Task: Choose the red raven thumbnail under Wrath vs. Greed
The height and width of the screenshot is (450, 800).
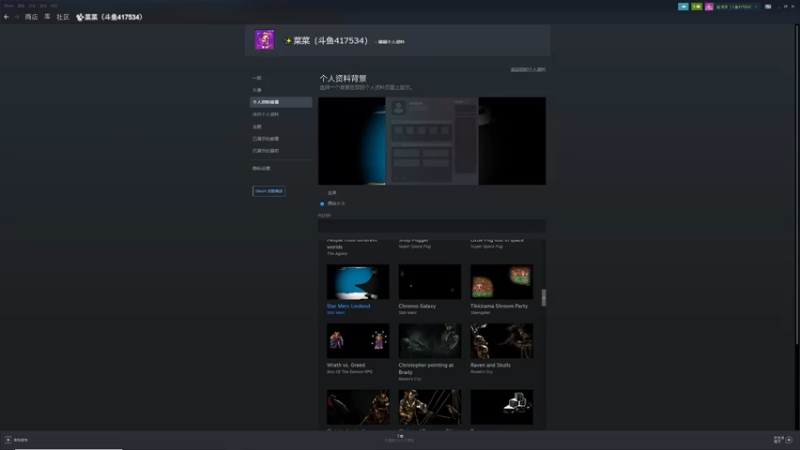Action: click(x=358, y=408)
